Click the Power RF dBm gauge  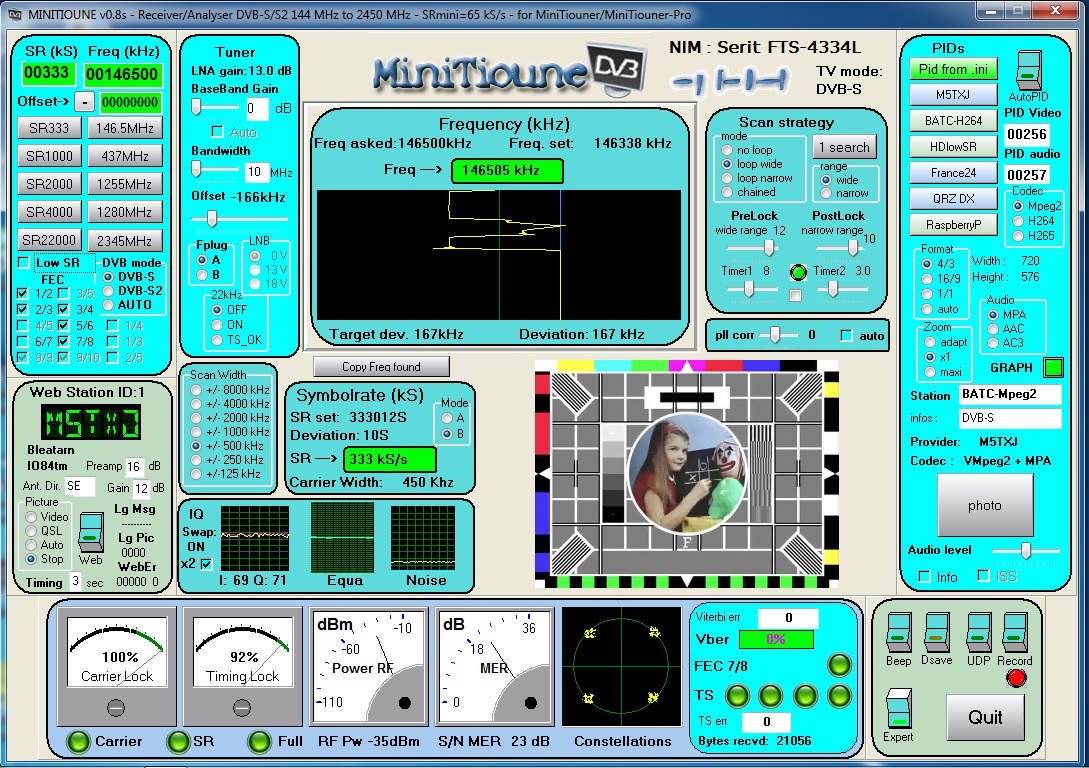click(369, 665)
